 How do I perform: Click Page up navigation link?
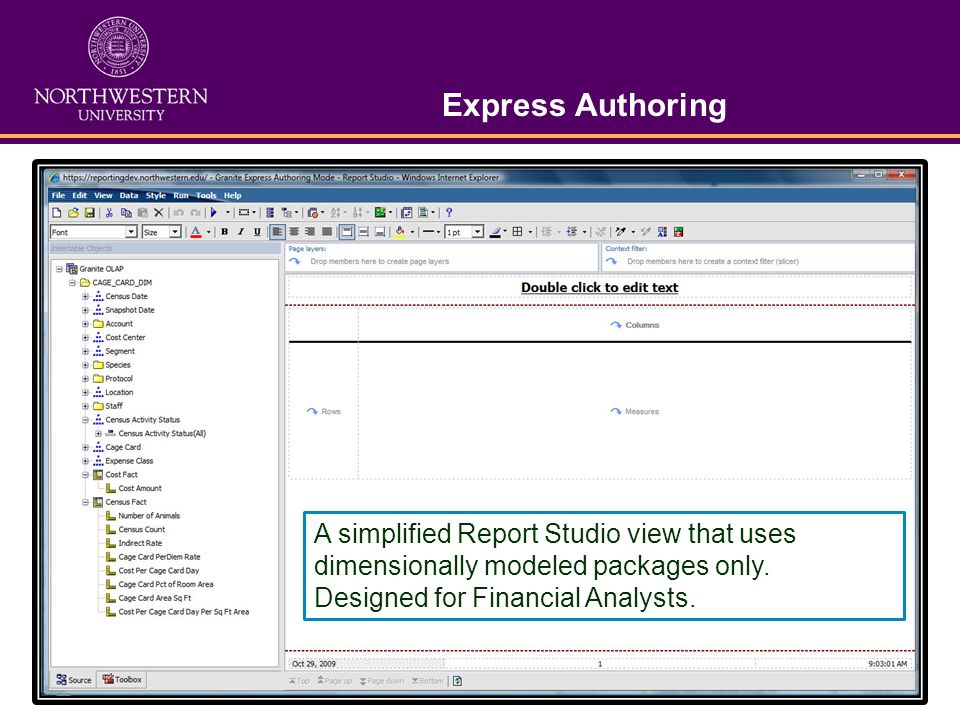click(334, 681)
